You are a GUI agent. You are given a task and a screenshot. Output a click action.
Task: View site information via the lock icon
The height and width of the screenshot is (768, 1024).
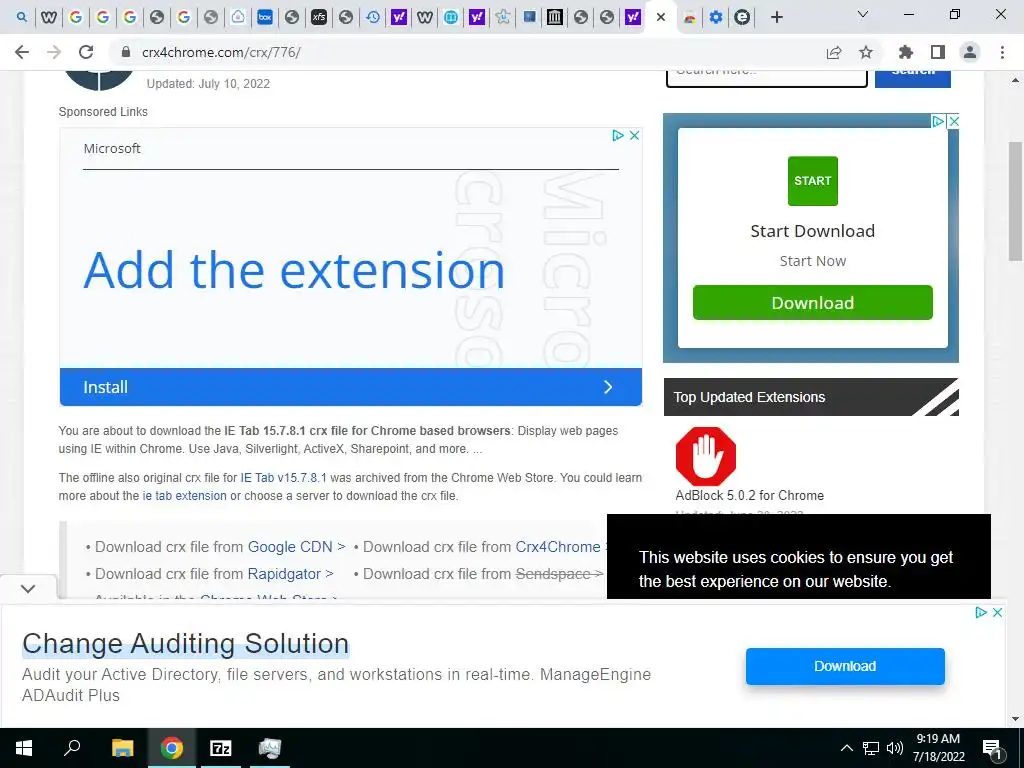[127, 52]
